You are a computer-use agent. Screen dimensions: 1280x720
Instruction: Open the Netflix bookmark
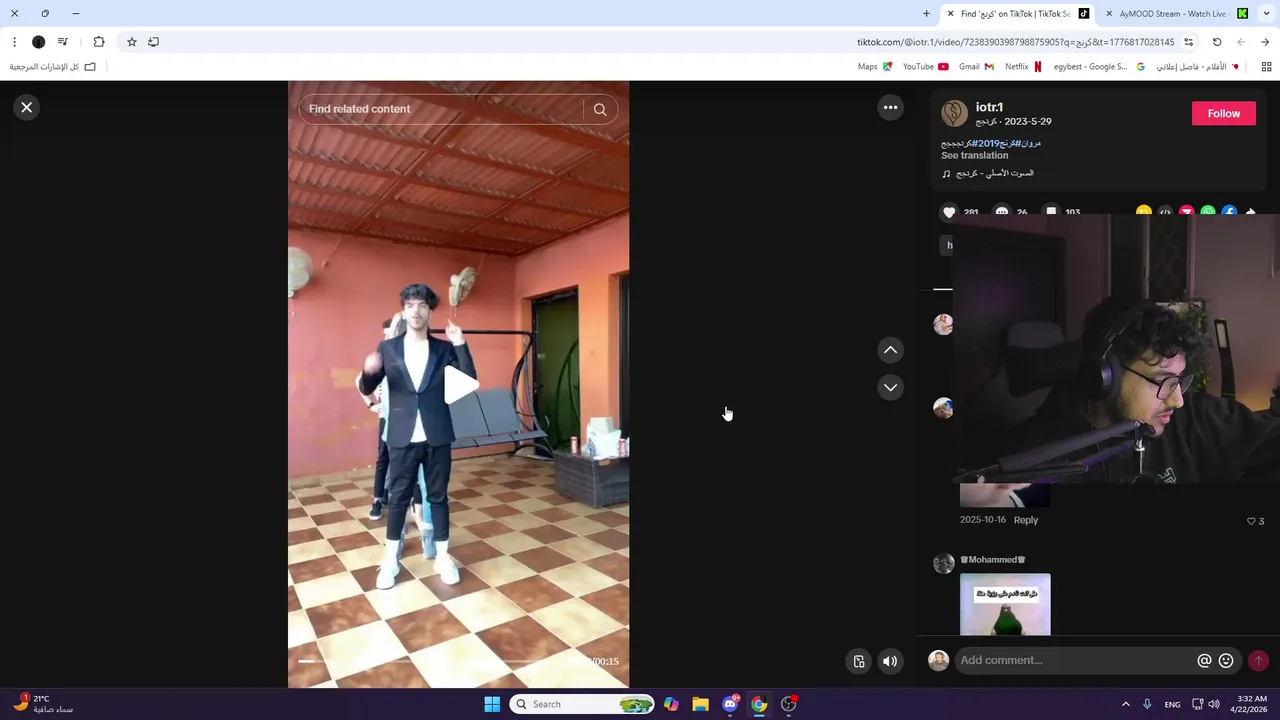[x=1023, y=67]
